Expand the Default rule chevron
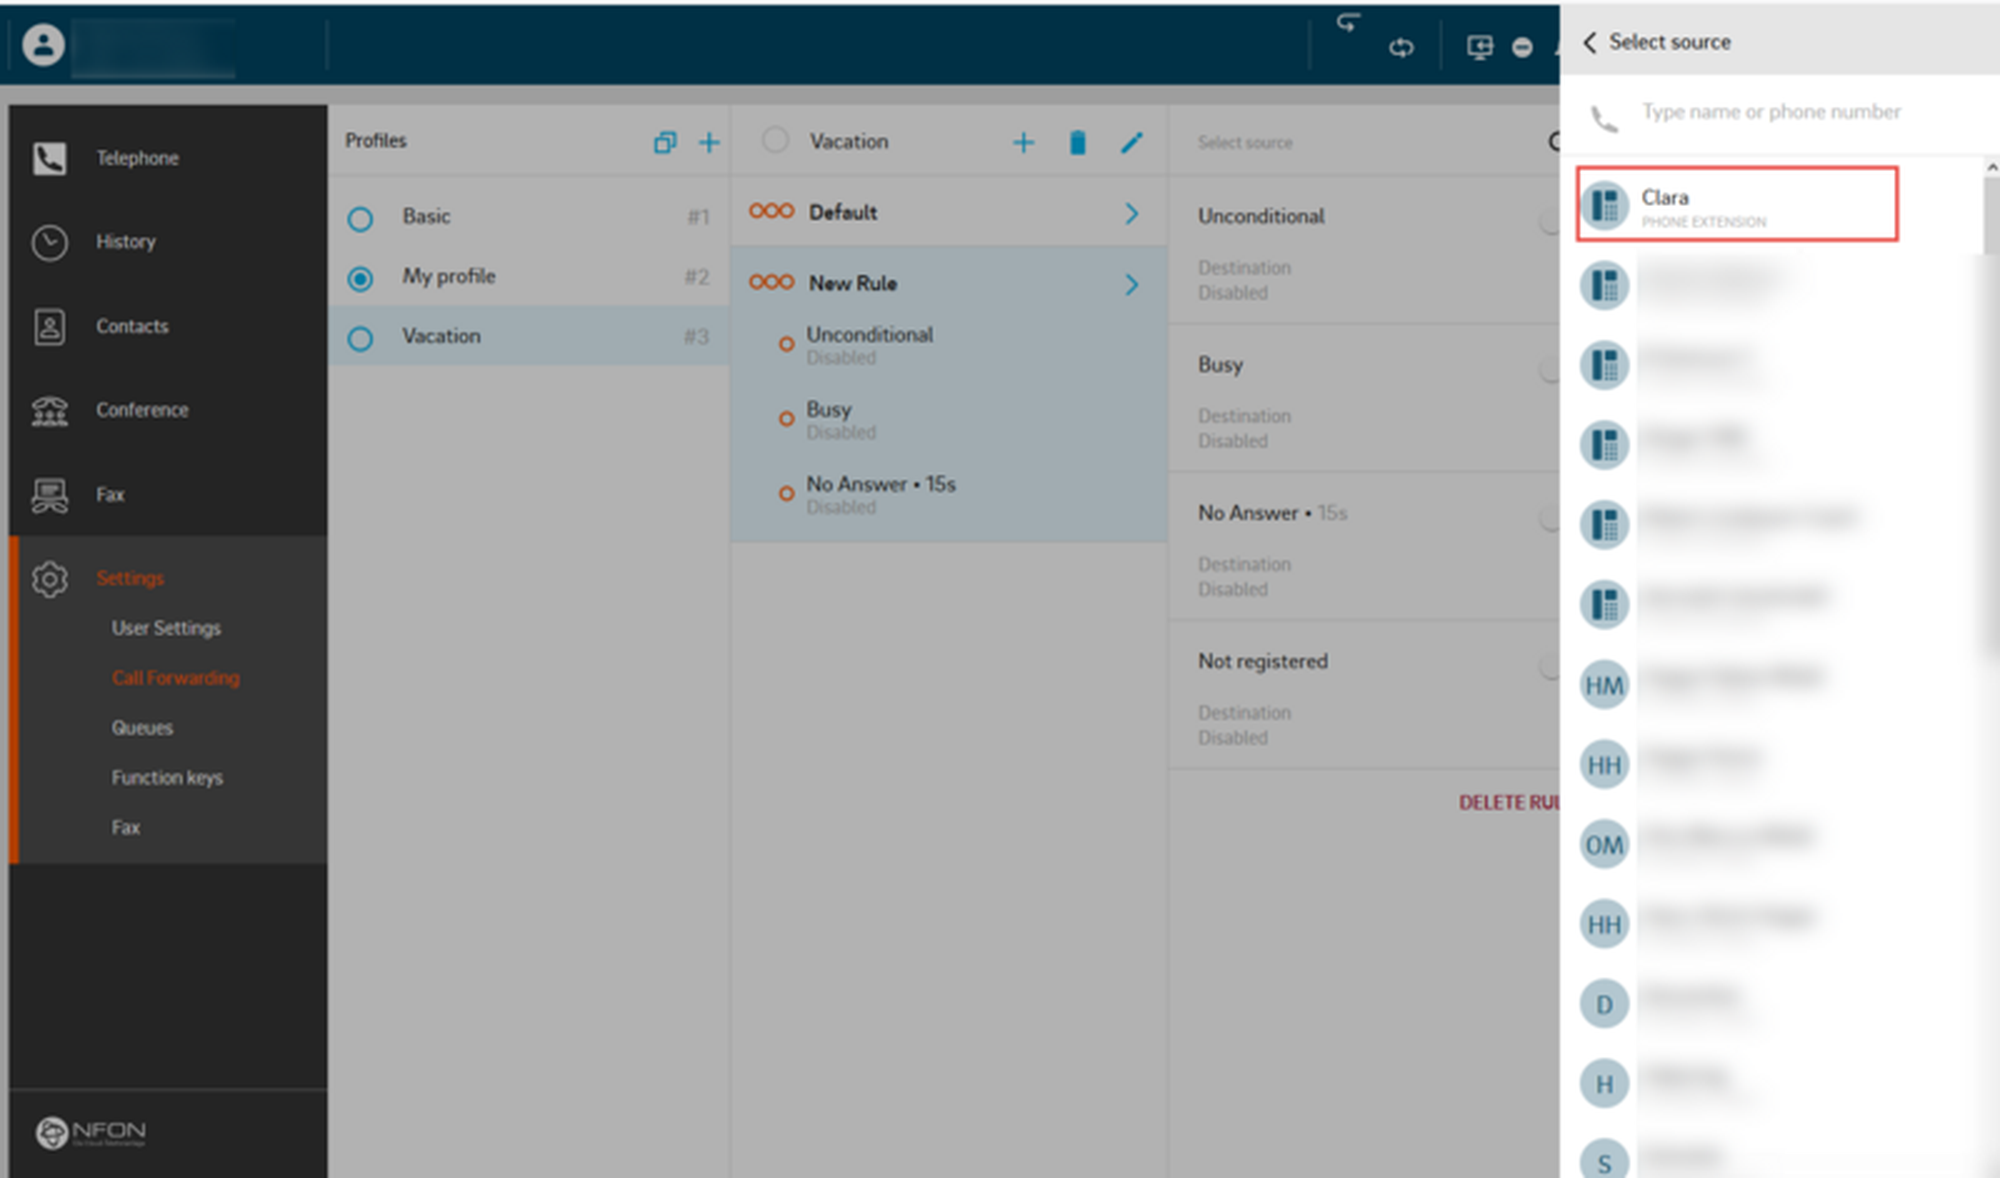This screenshot has width=2000, height=1178. [x=1131, y=213]
